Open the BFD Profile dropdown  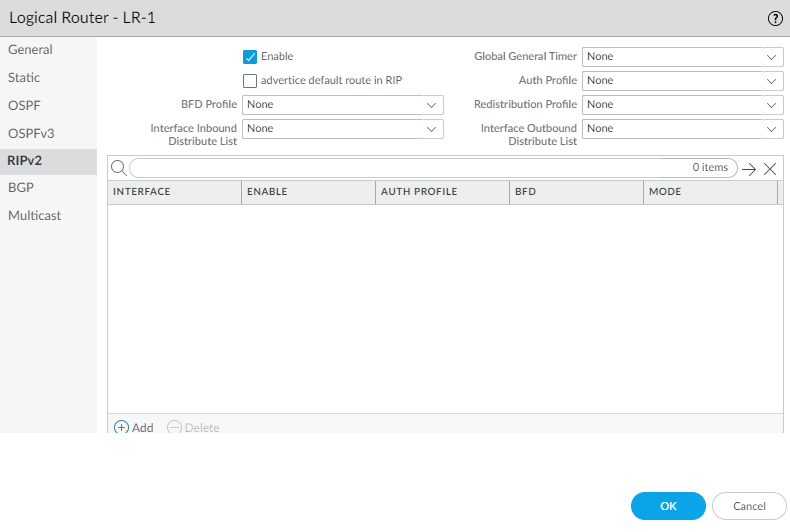[x=342, y=104]
